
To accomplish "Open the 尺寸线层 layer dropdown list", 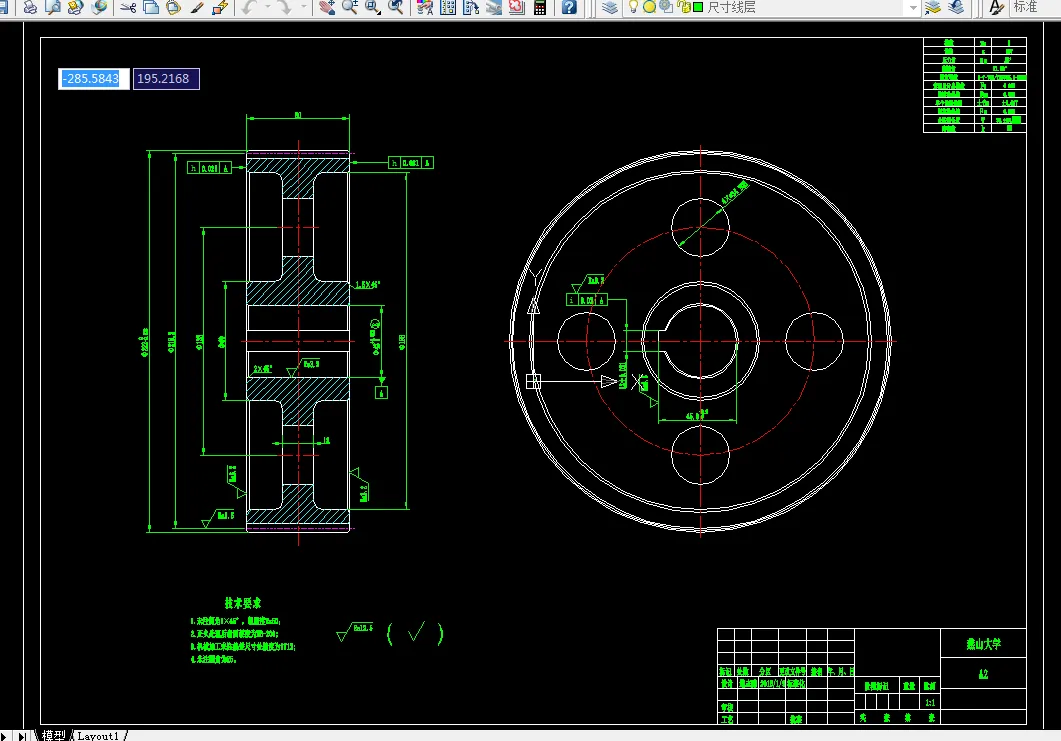I will click(773, 7).
